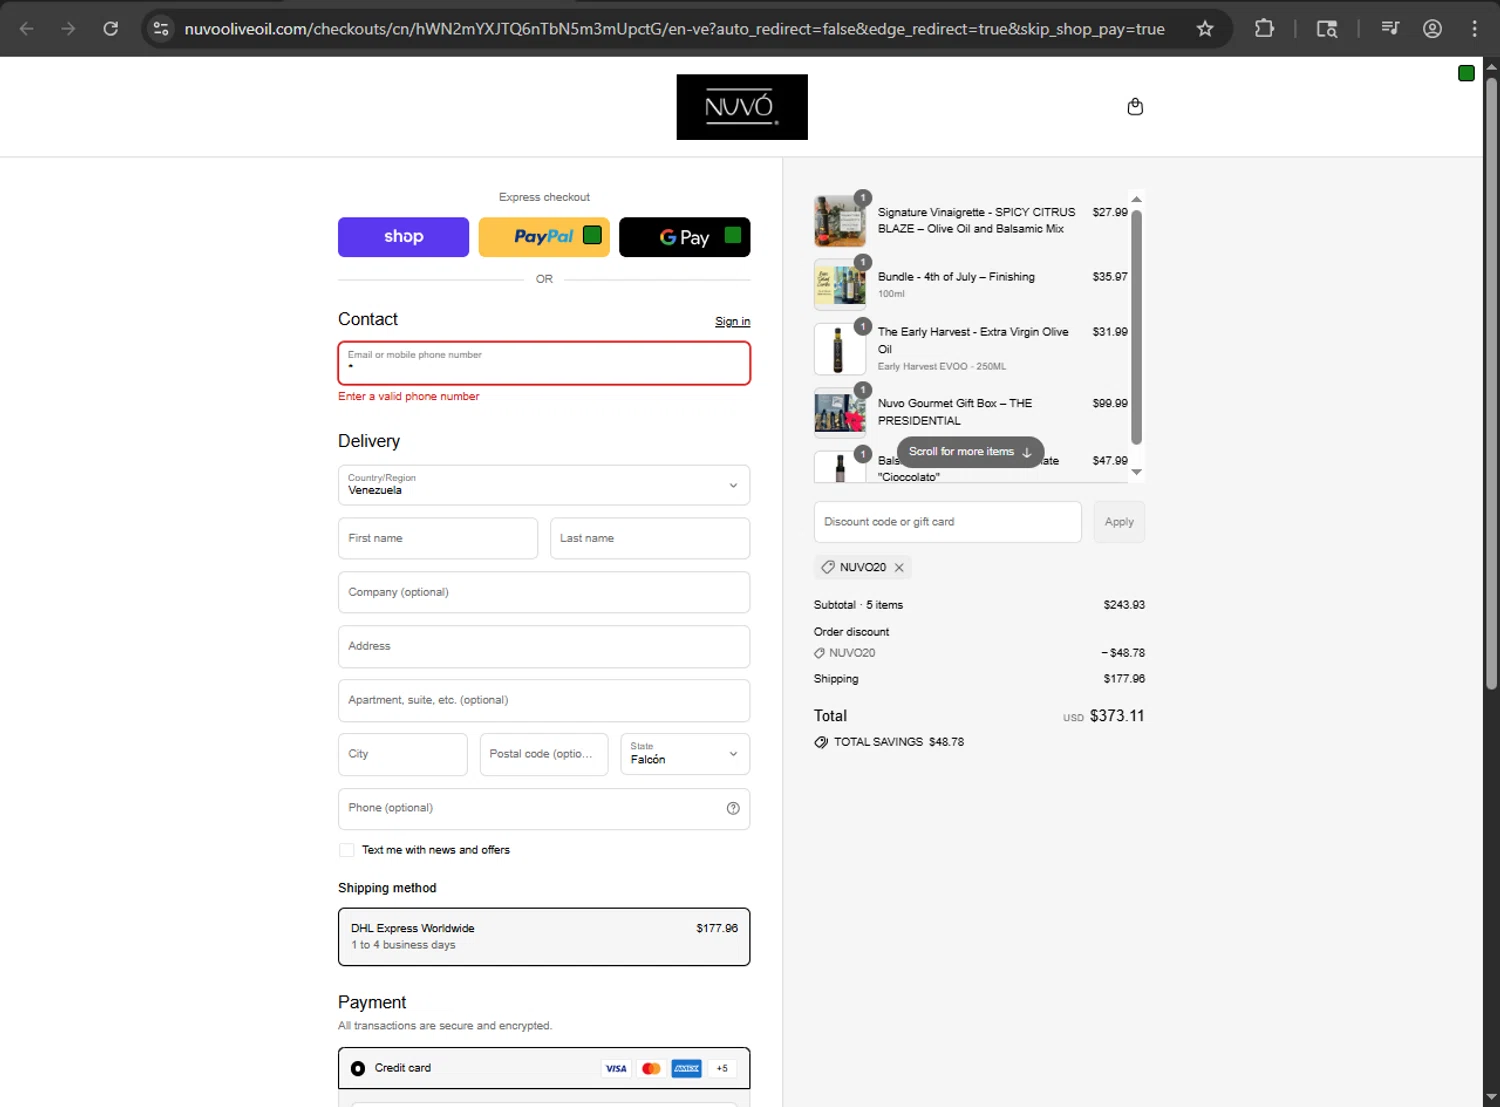Viewport: 1500px width, 1107px height.
Task: Click the Apartment, suite field
Action: tap(544, 700)
